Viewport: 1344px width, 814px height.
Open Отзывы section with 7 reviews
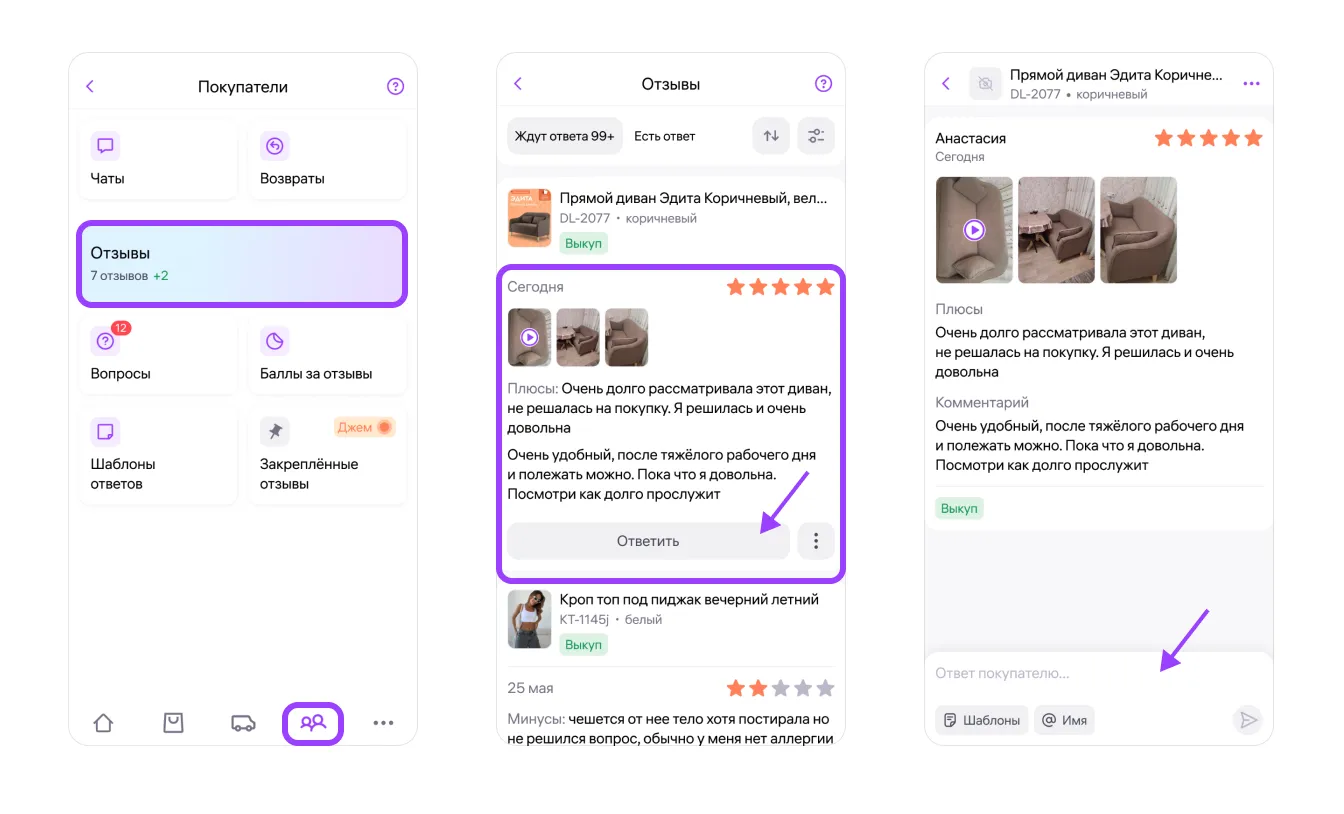click(x=242, y=263)
